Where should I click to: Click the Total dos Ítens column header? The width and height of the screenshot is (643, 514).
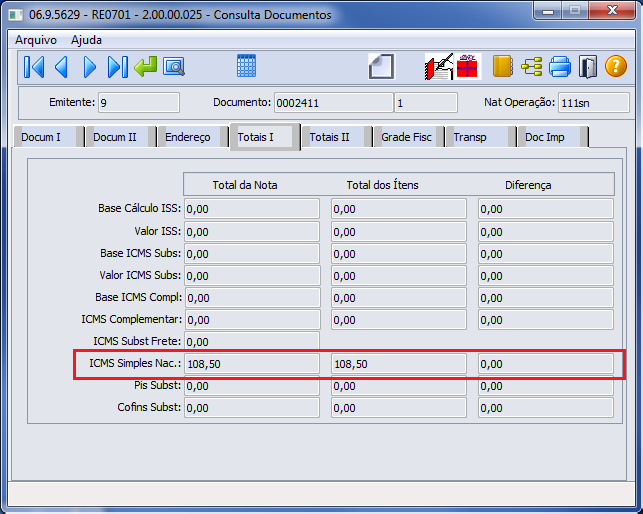click(x=383, y=185)
